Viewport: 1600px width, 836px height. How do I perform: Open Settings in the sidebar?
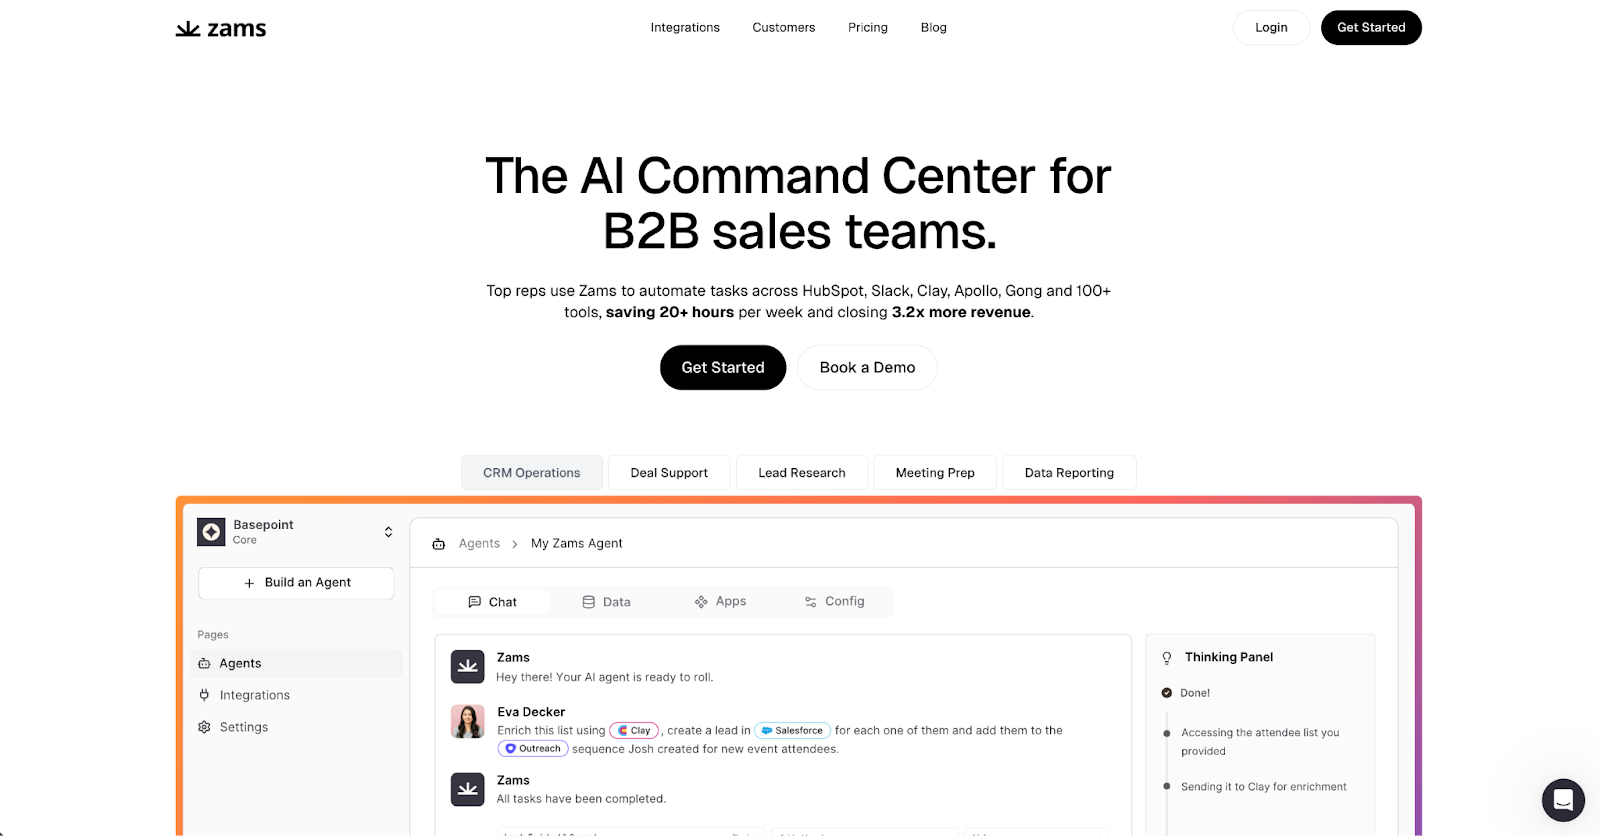coord(296,727)
